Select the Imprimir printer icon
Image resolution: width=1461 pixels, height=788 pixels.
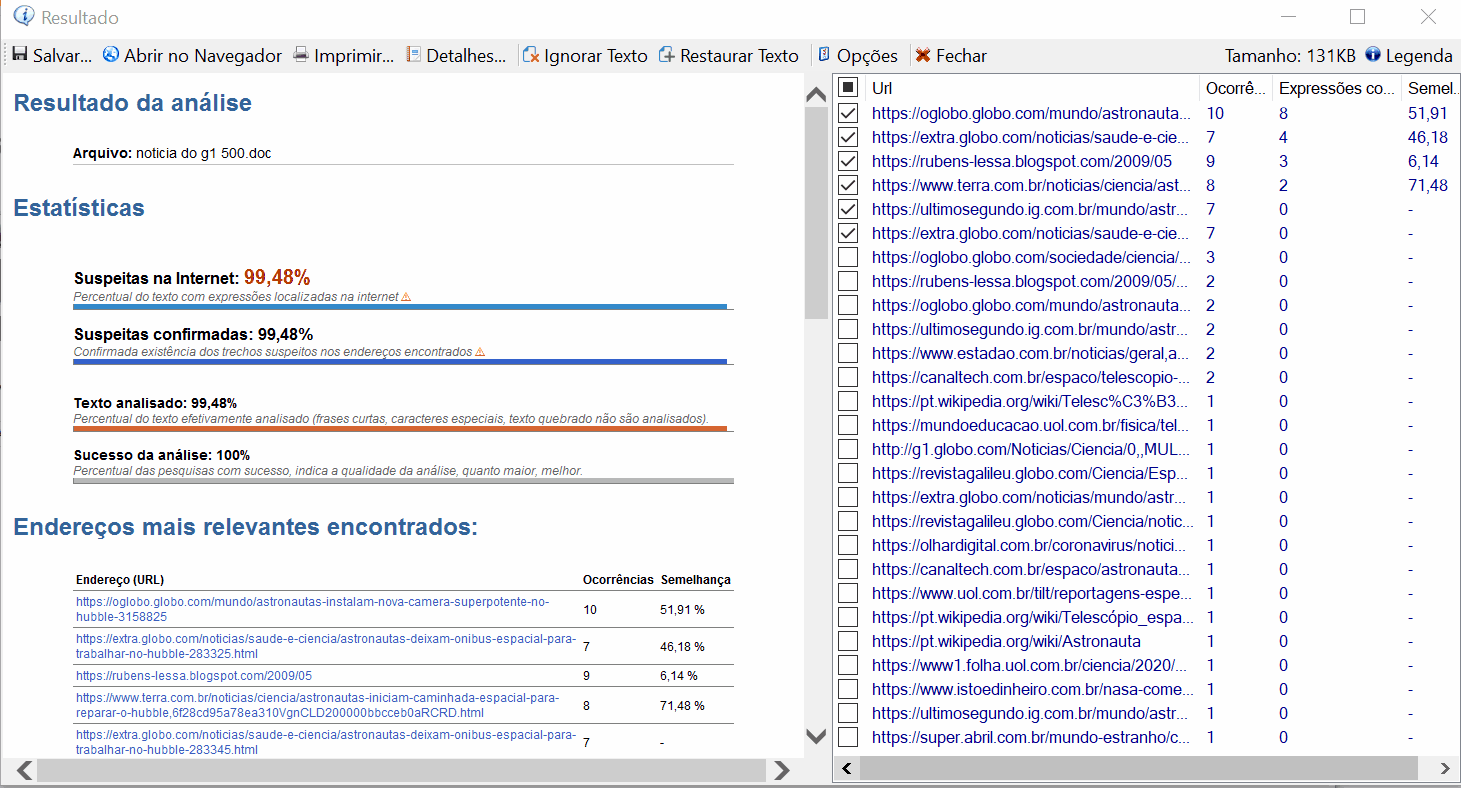[299, 55]
